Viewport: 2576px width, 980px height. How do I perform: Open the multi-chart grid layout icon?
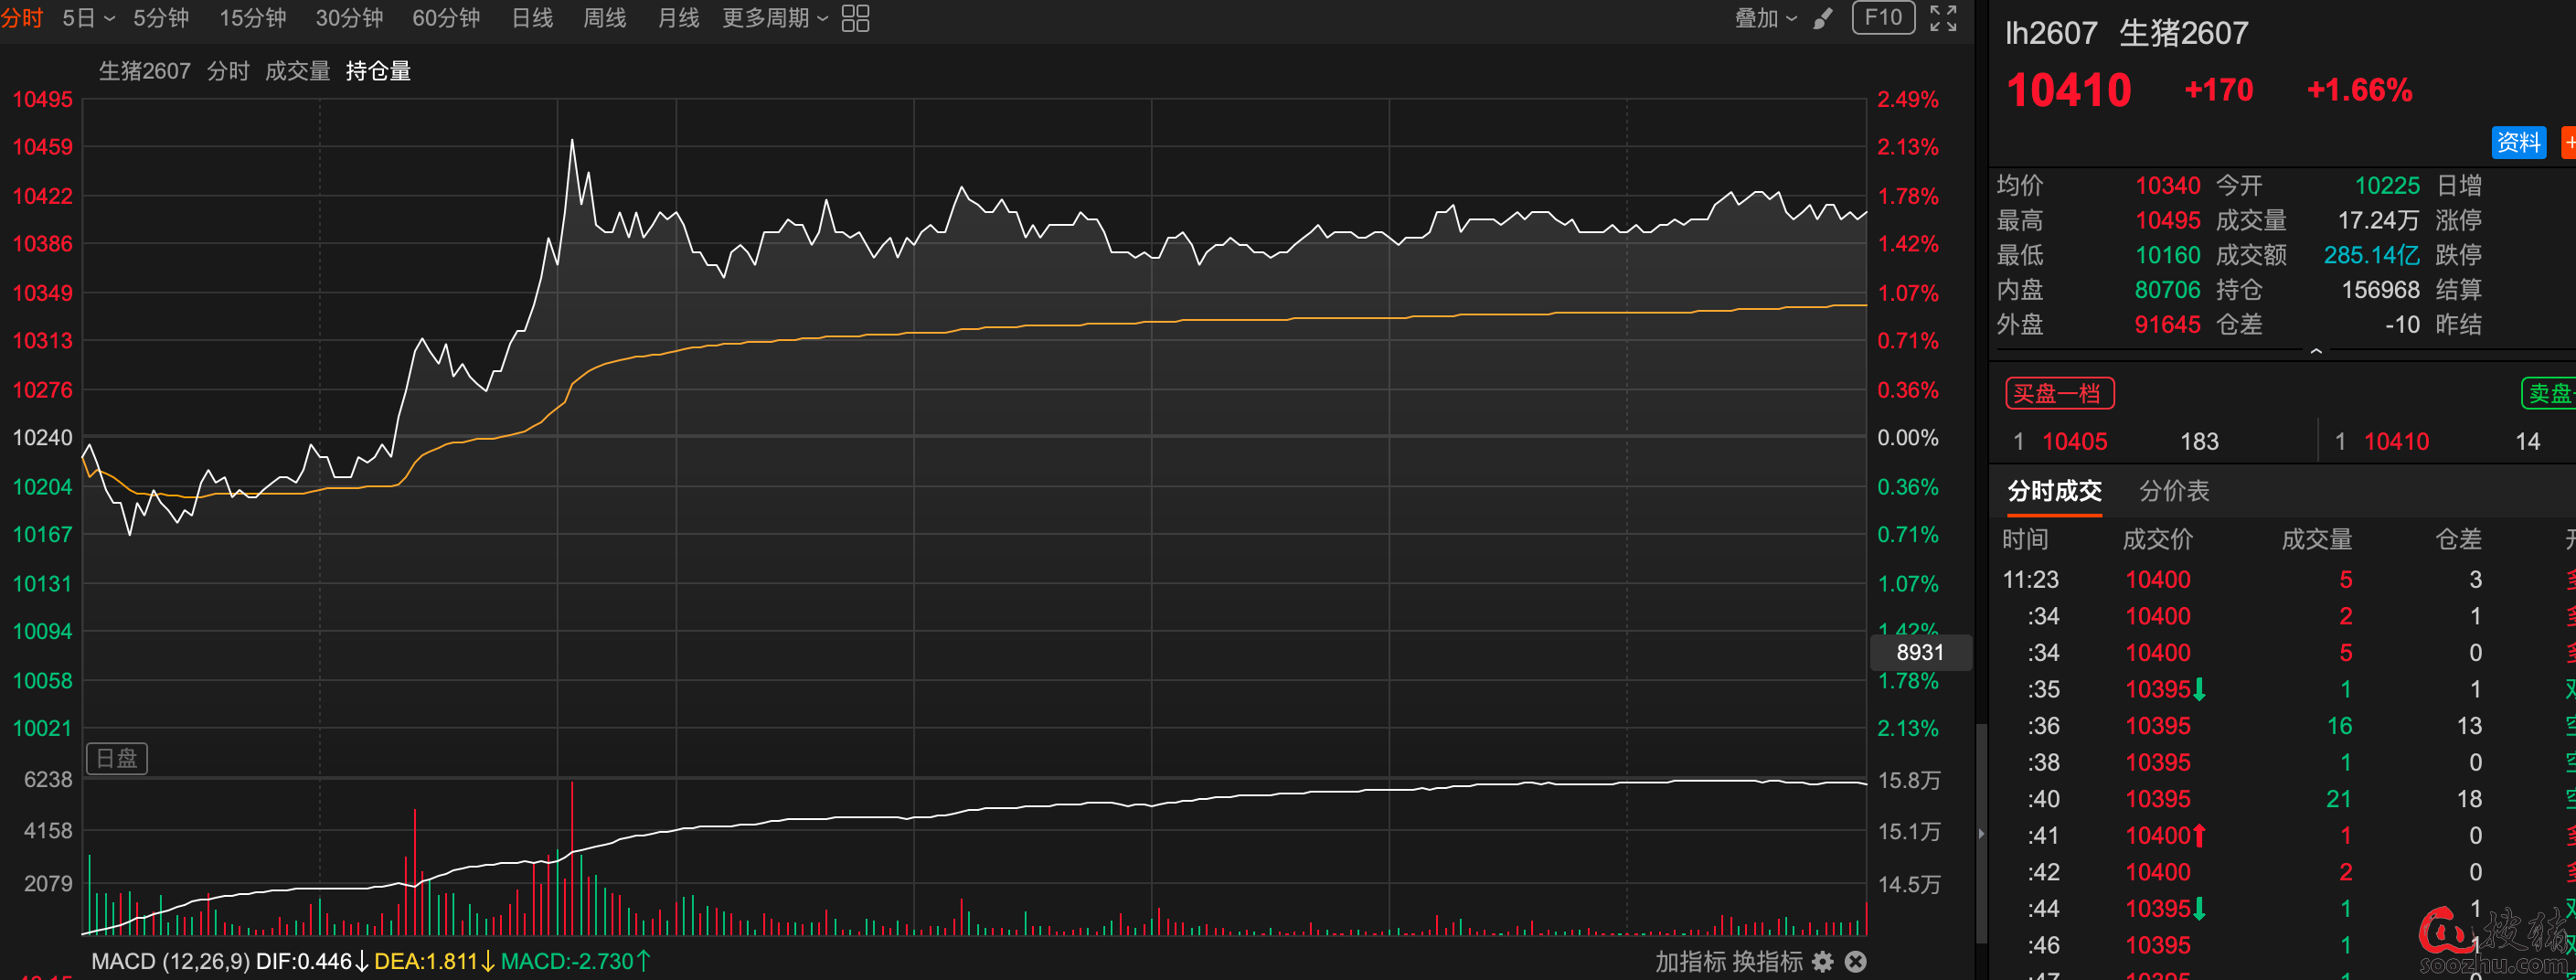855,18
